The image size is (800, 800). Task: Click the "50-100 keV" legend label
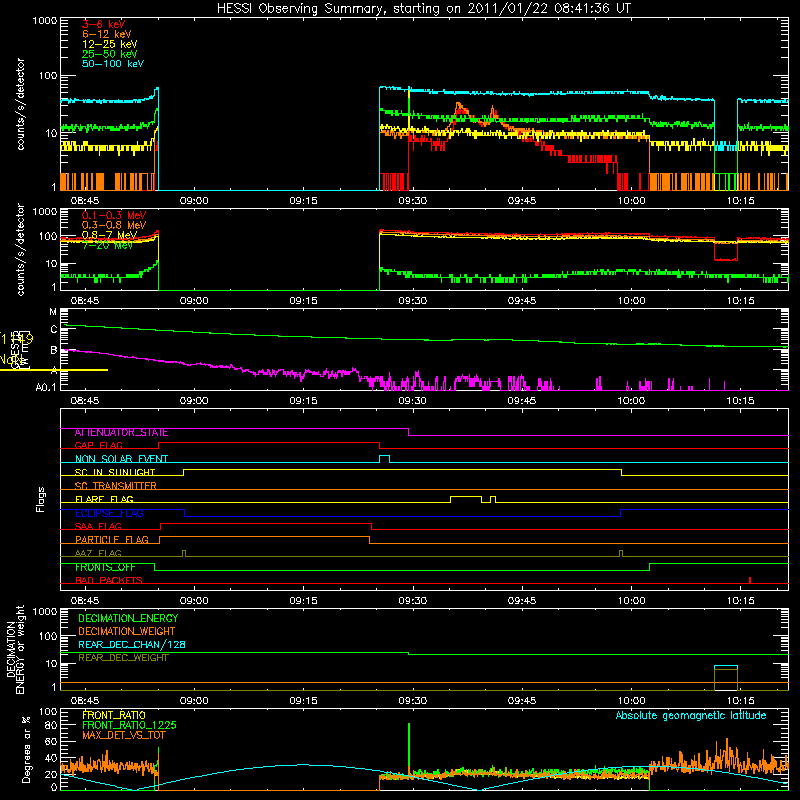pos(113,64)
